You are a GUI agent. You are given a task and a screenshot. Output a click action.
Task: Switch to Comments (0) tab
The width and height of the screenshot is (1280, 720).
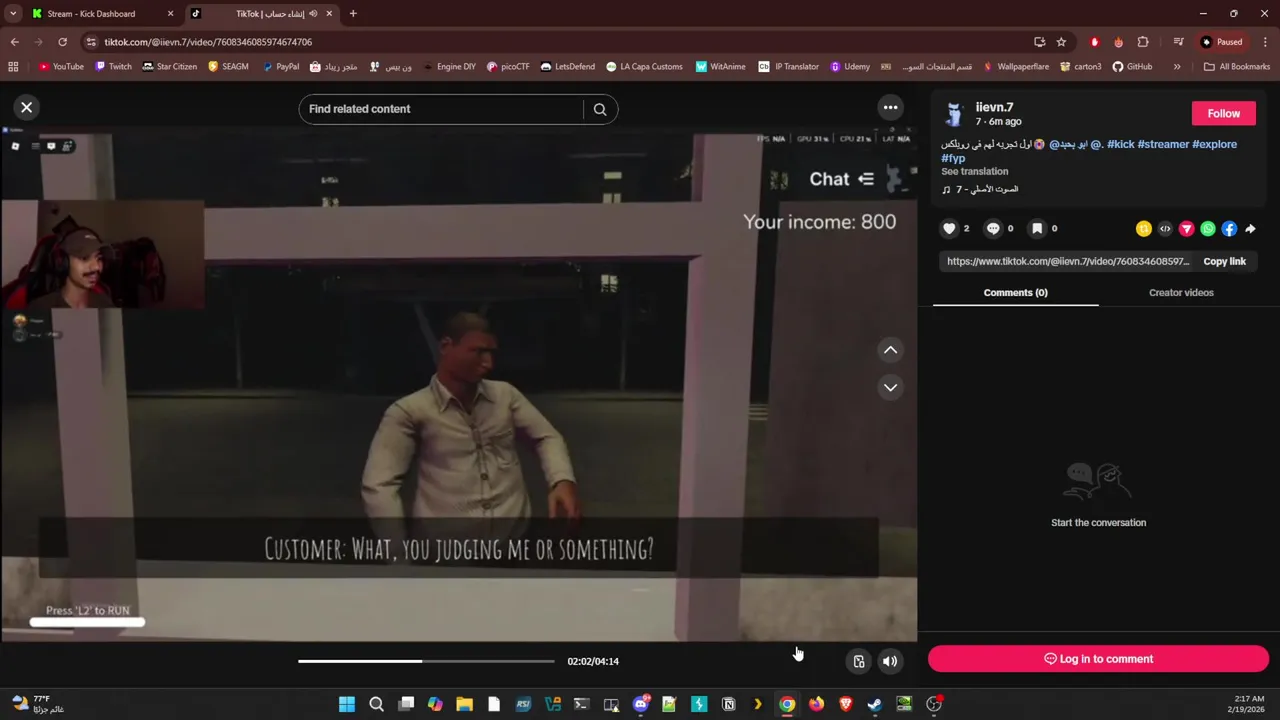tap(1015, 293)
